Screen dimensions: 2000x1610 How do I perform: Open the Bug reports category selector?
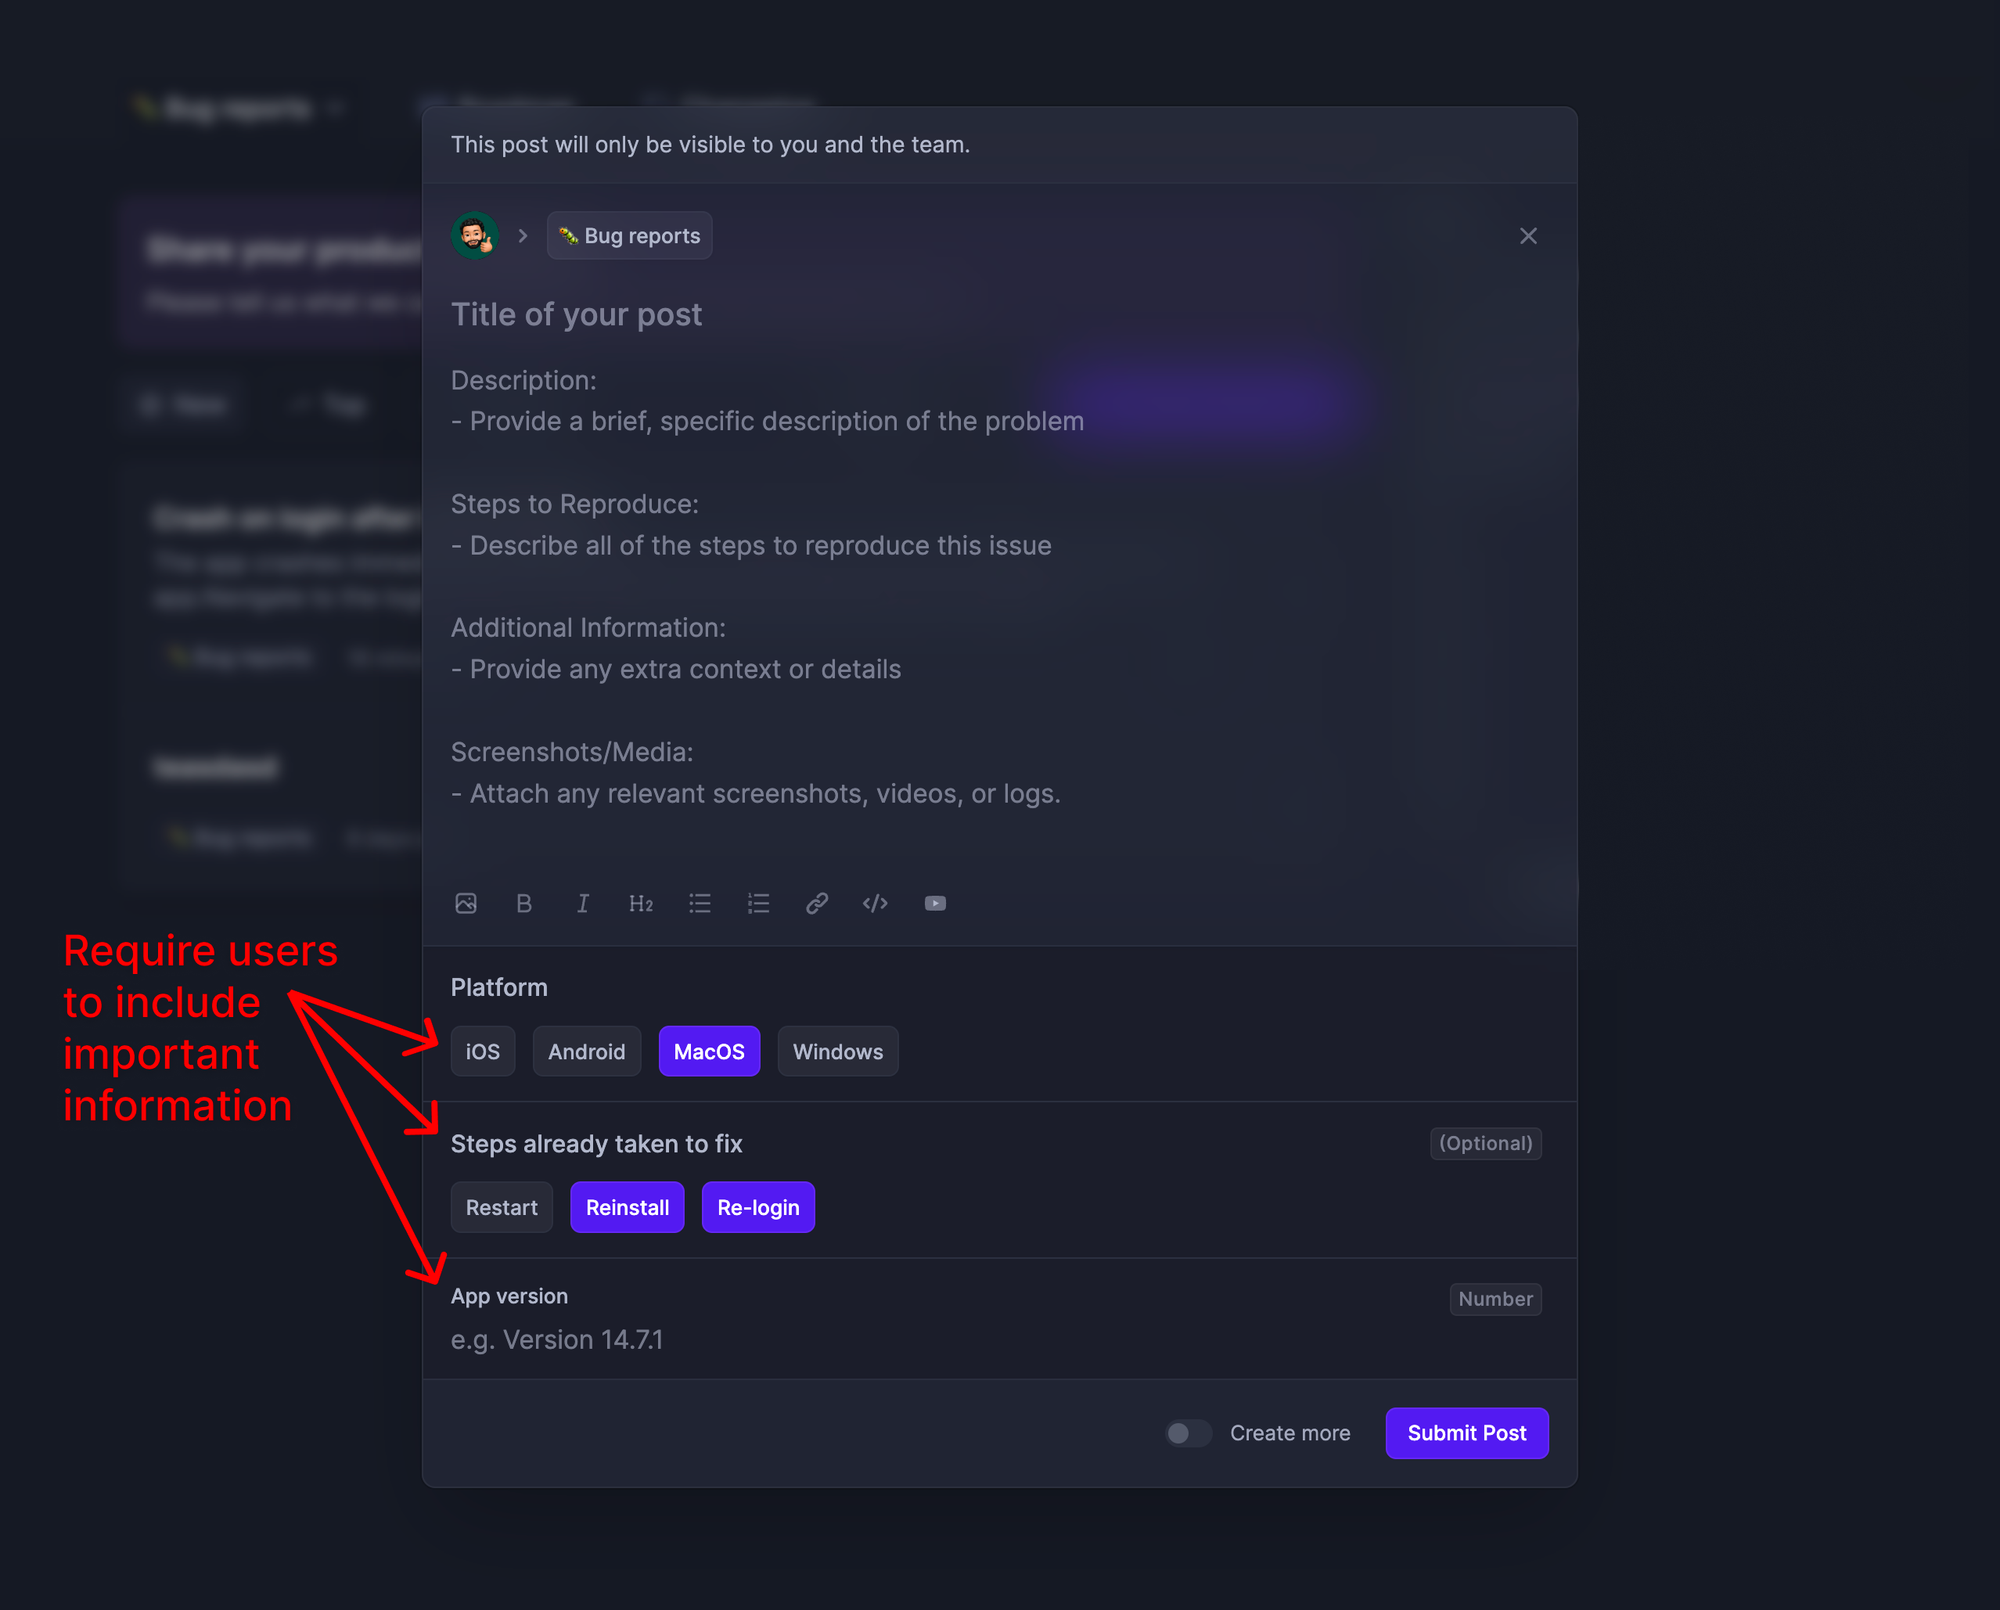629,236
